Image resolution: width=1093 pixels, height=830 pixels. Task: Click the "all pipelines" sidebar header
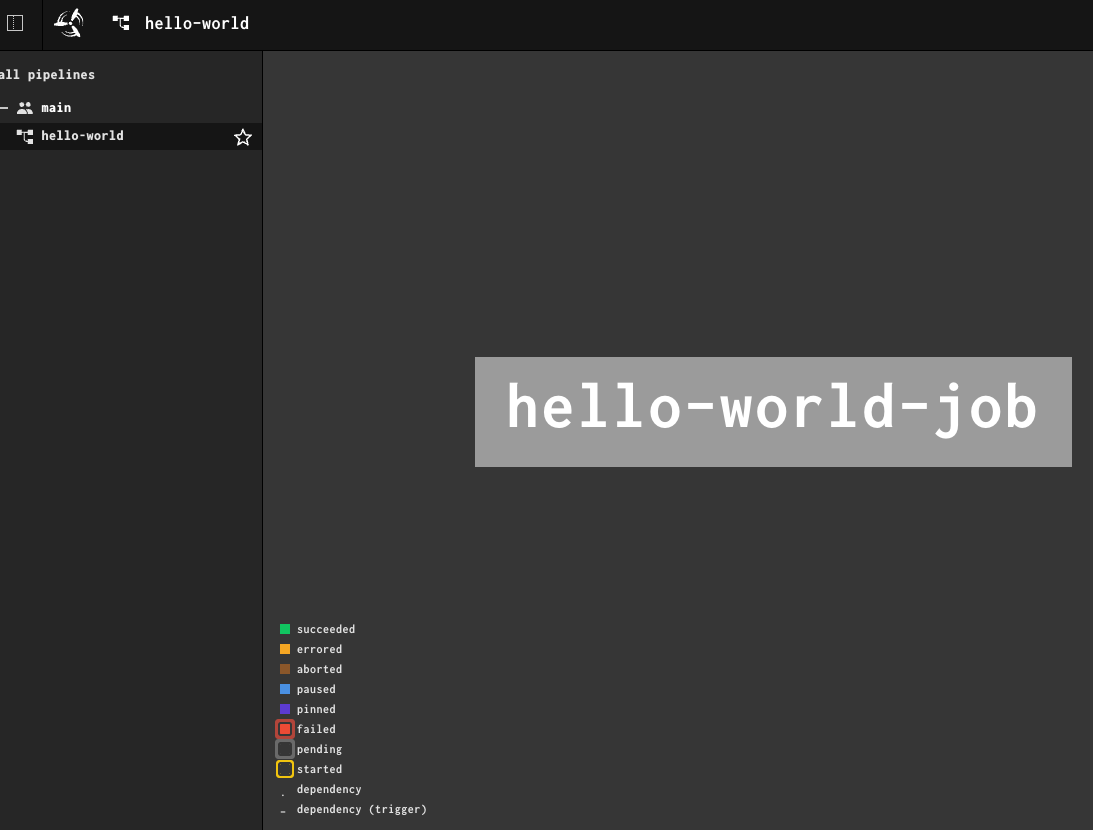(x=48, y=75)
